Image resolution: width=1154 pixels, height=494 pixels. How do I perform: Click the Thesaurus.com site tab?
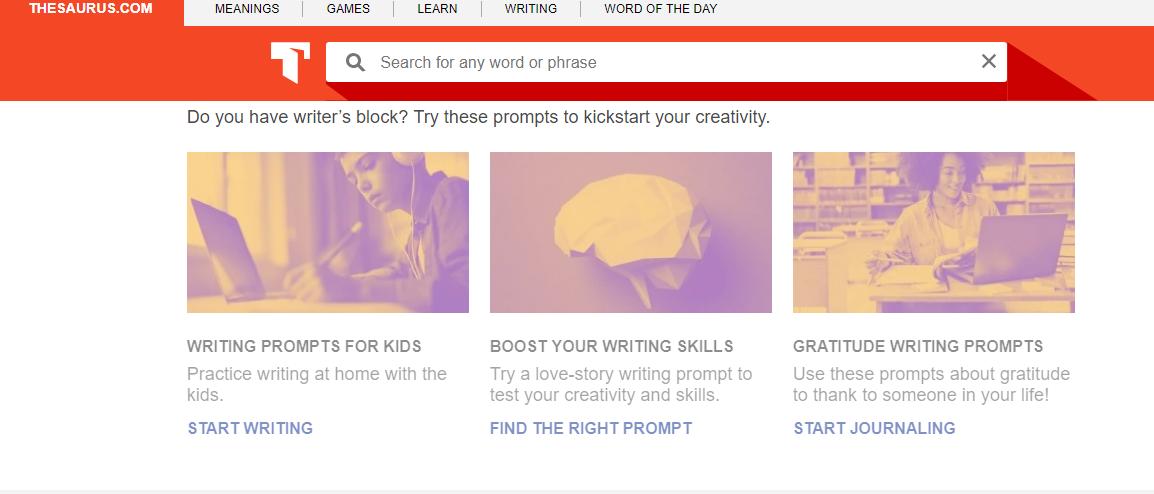(x=91, y=9)
